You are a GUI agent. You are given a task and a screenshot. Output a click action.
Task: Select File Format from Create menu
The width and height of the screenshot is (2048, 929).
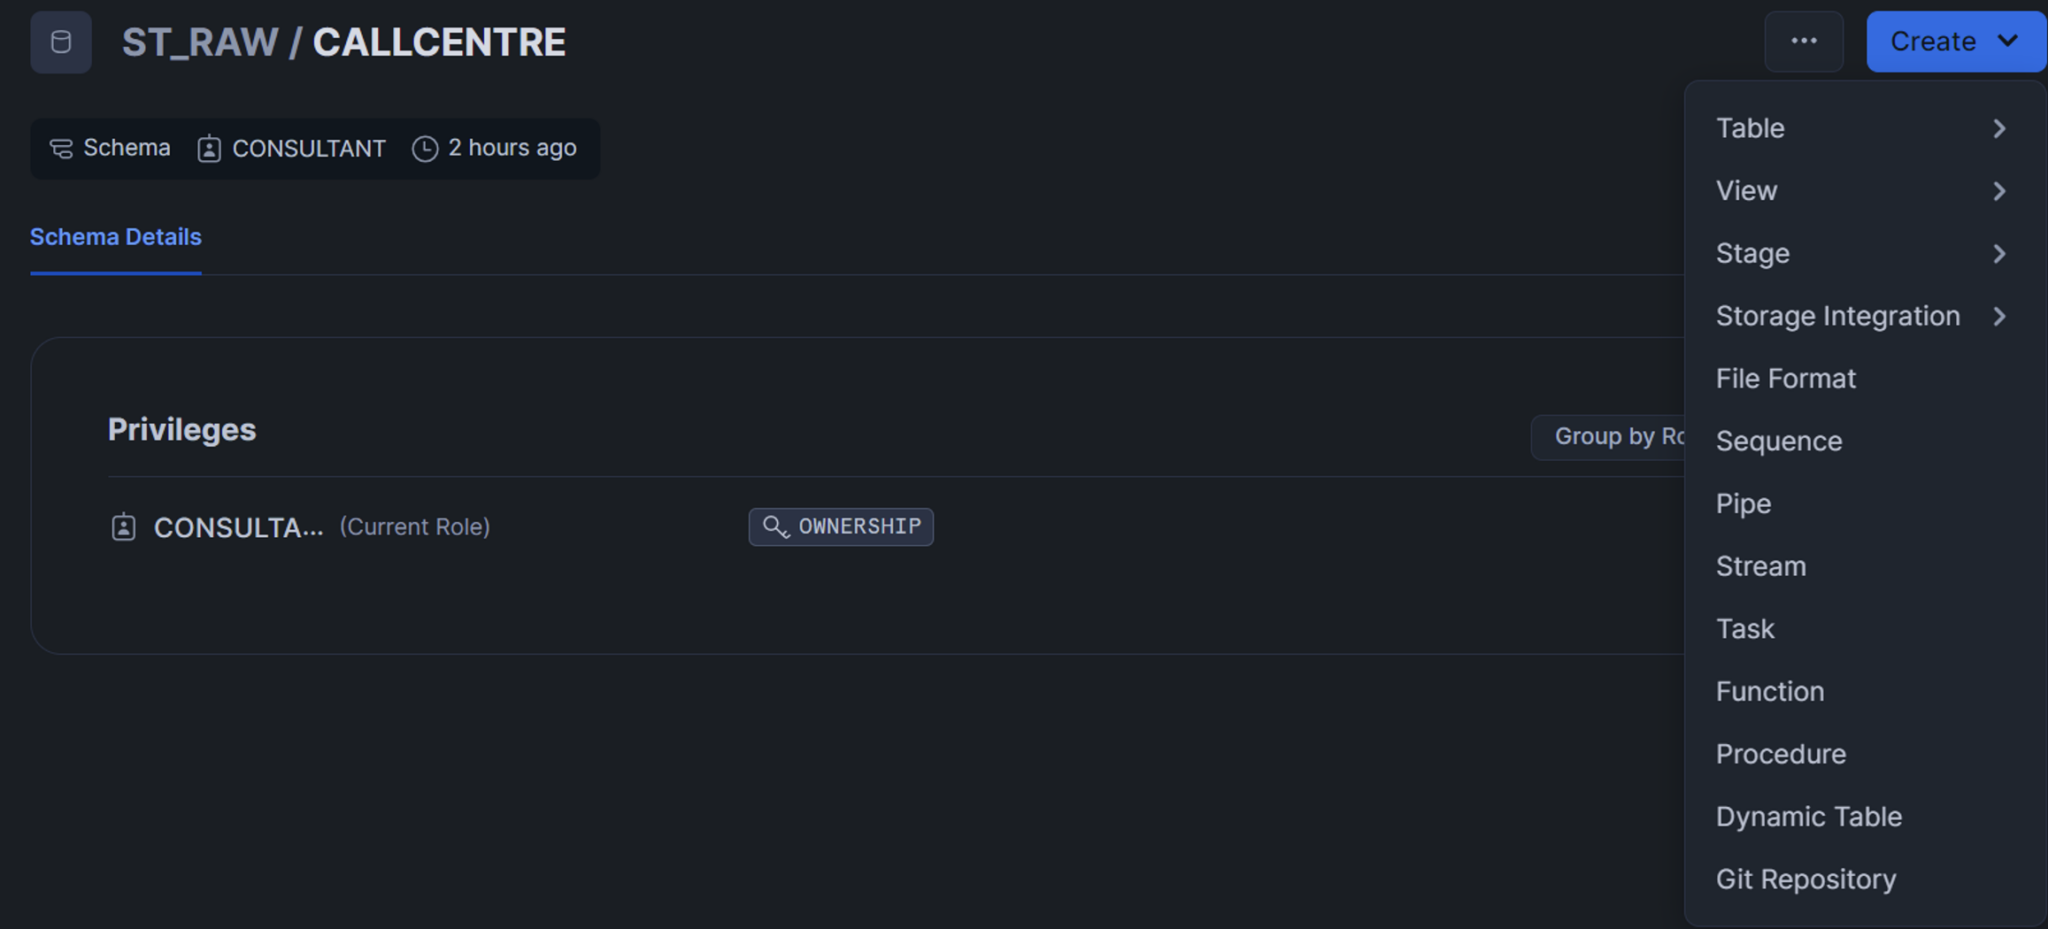[1785, 379]
